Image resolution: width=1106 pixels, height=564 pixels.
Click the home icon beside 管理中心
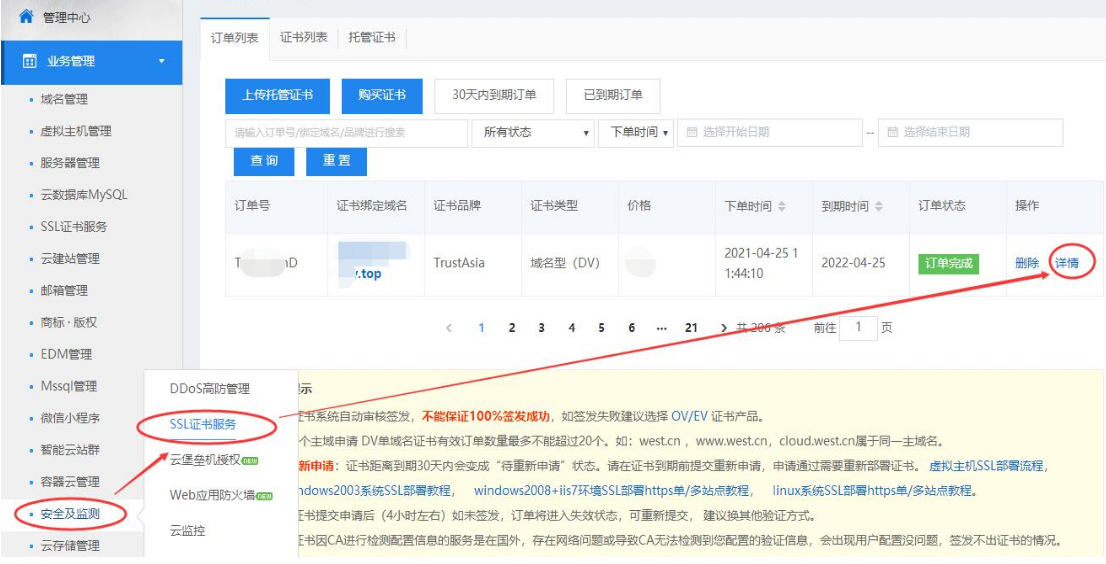tap(26, 17)
